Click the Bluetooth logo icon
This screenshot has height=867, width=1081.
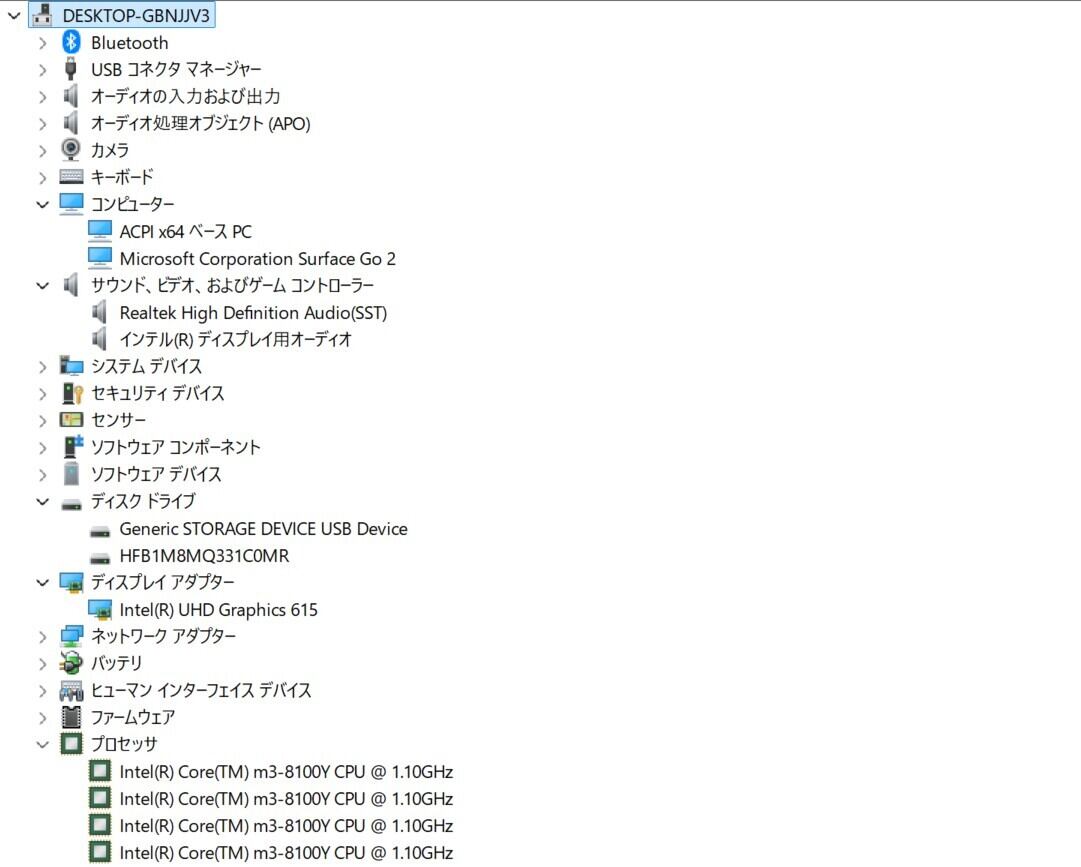point(71,43)
